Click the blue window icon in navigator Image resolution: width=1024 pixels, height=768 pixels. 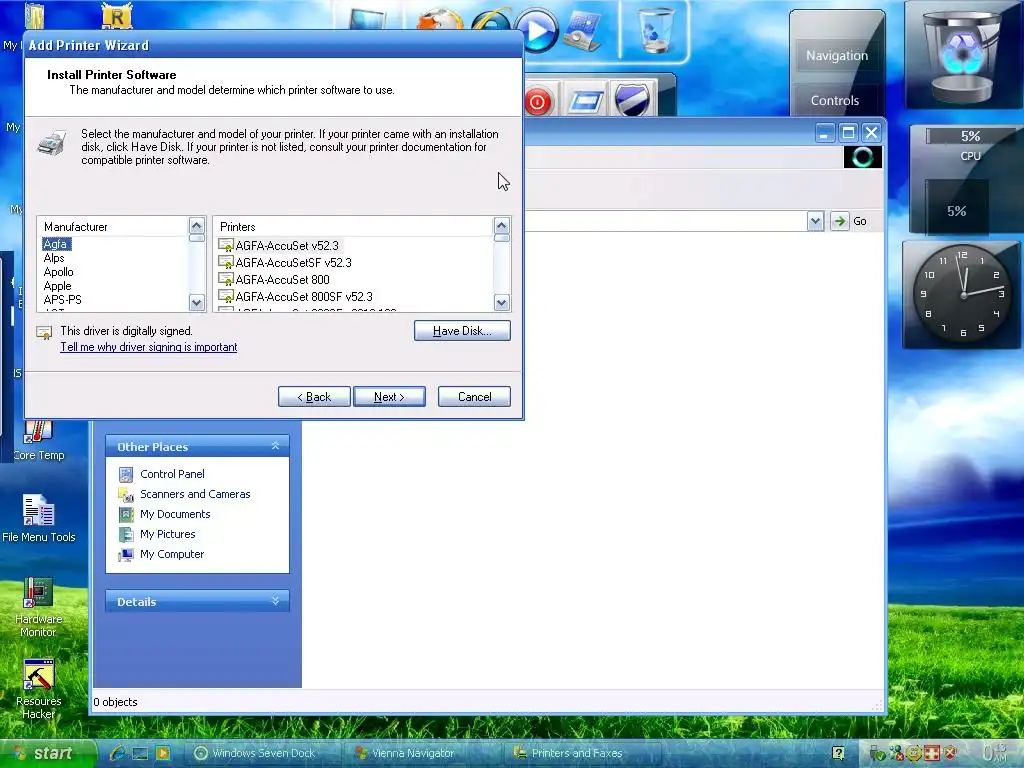point(586,102)
